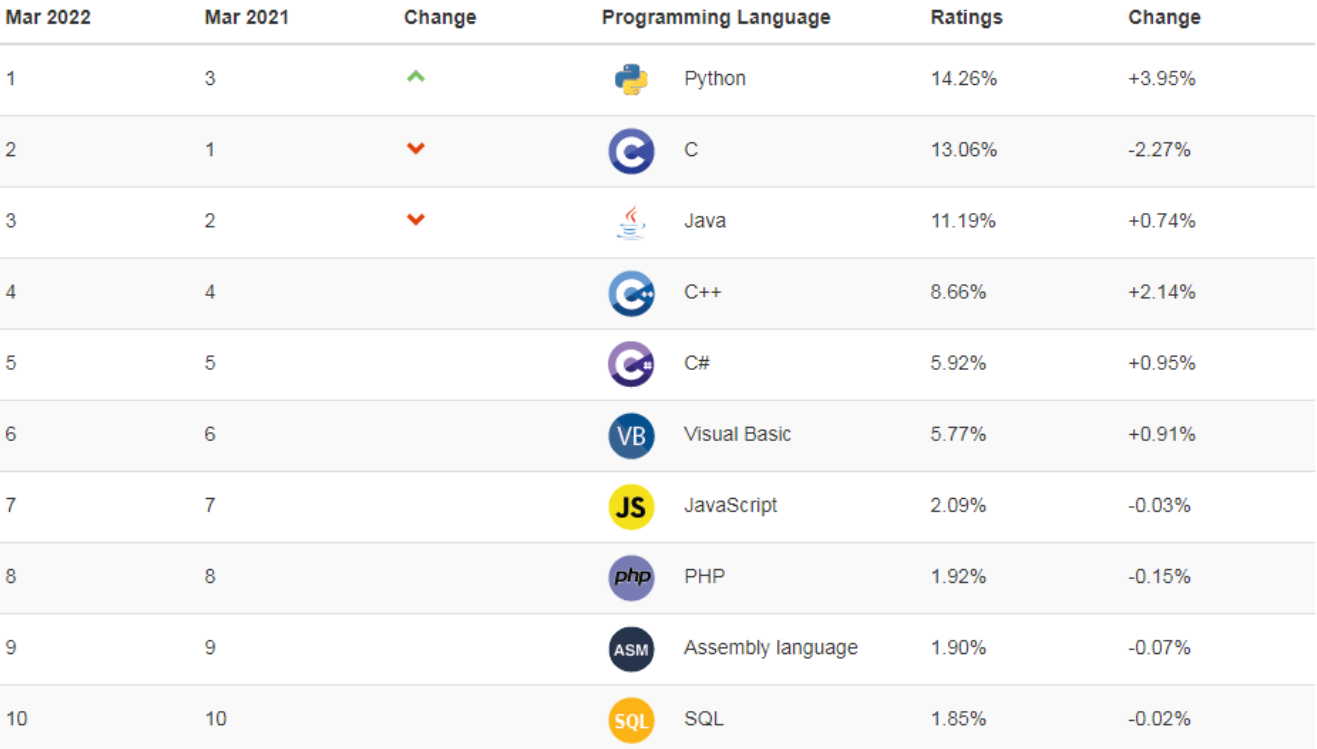Select the Visual Basic language name

point(737,434)
